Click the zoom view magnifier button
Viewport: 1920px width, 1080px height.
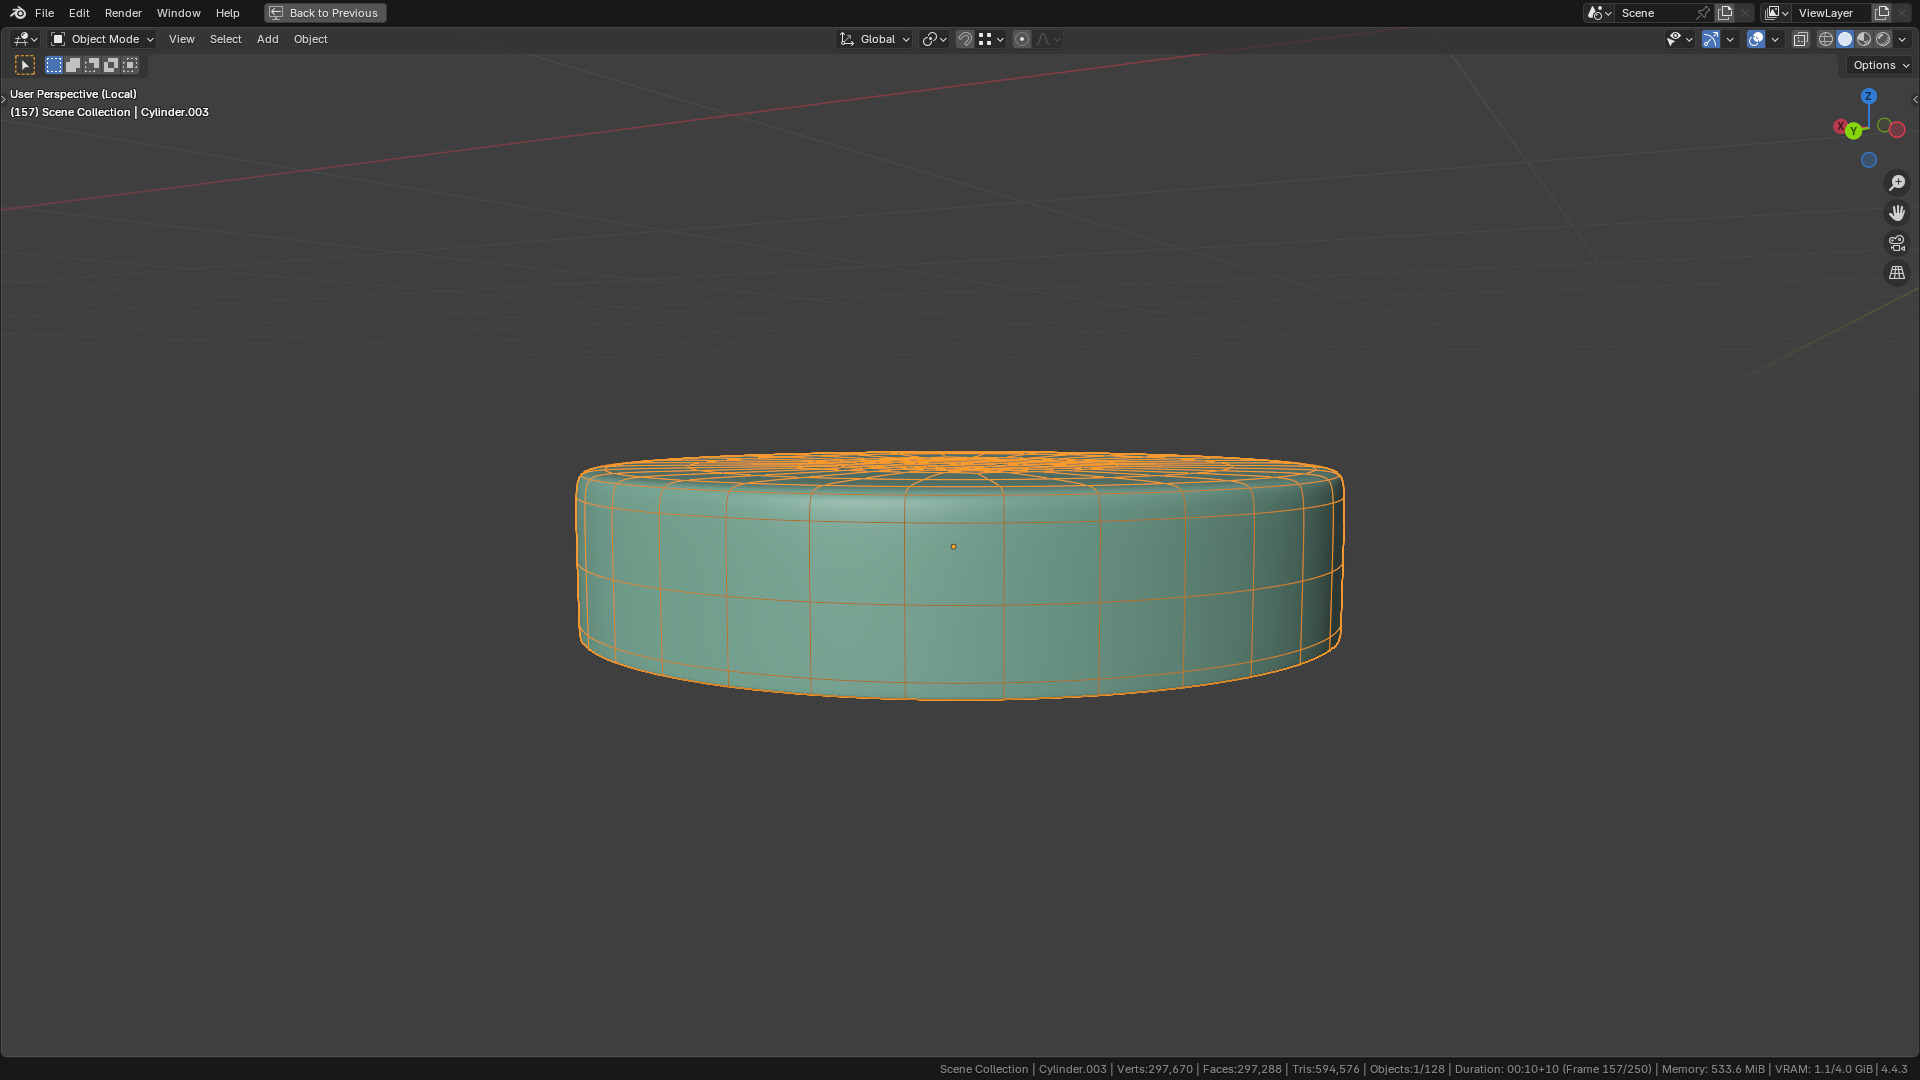click(1896, 183)
